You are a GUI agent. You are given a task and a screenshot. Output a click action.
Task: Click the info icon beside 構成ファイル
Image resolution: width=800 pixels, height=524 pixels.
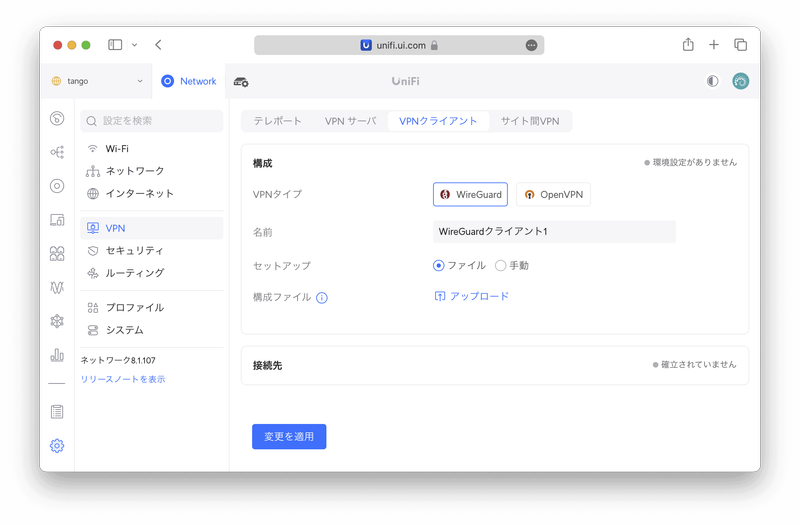(x=322, y=297)
